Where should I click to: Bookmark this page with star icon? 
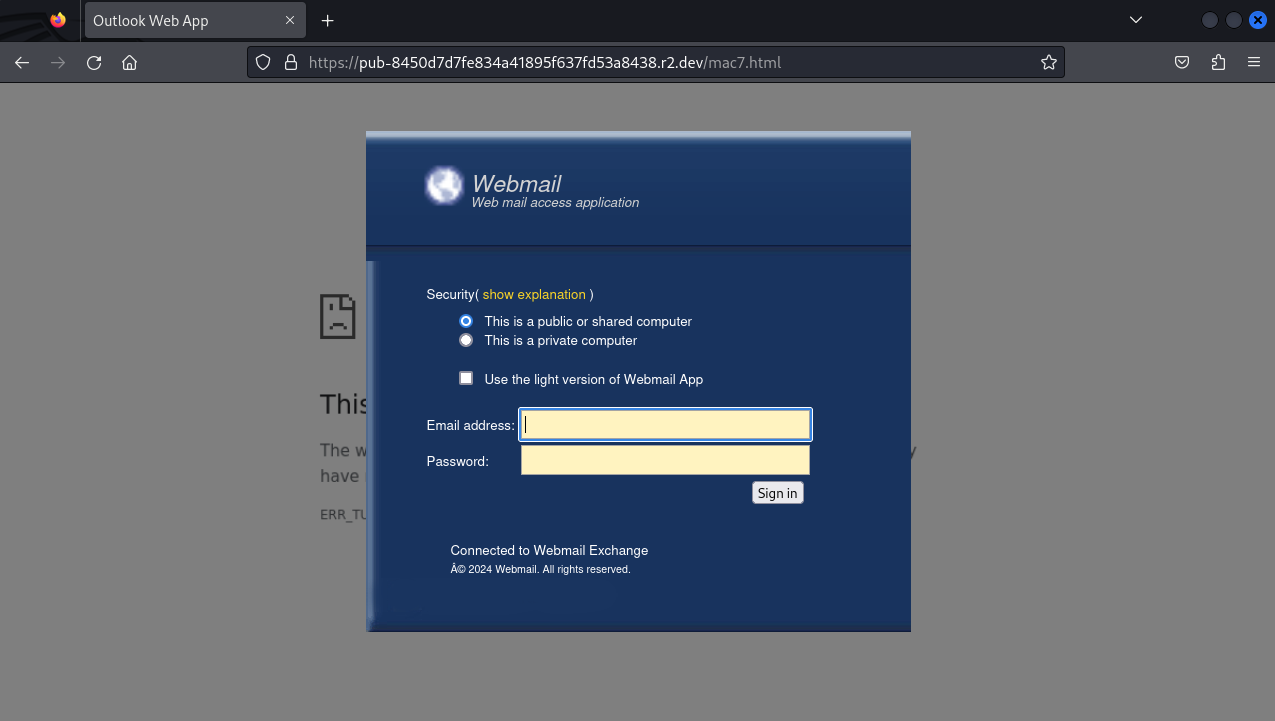pos(1048,62)
